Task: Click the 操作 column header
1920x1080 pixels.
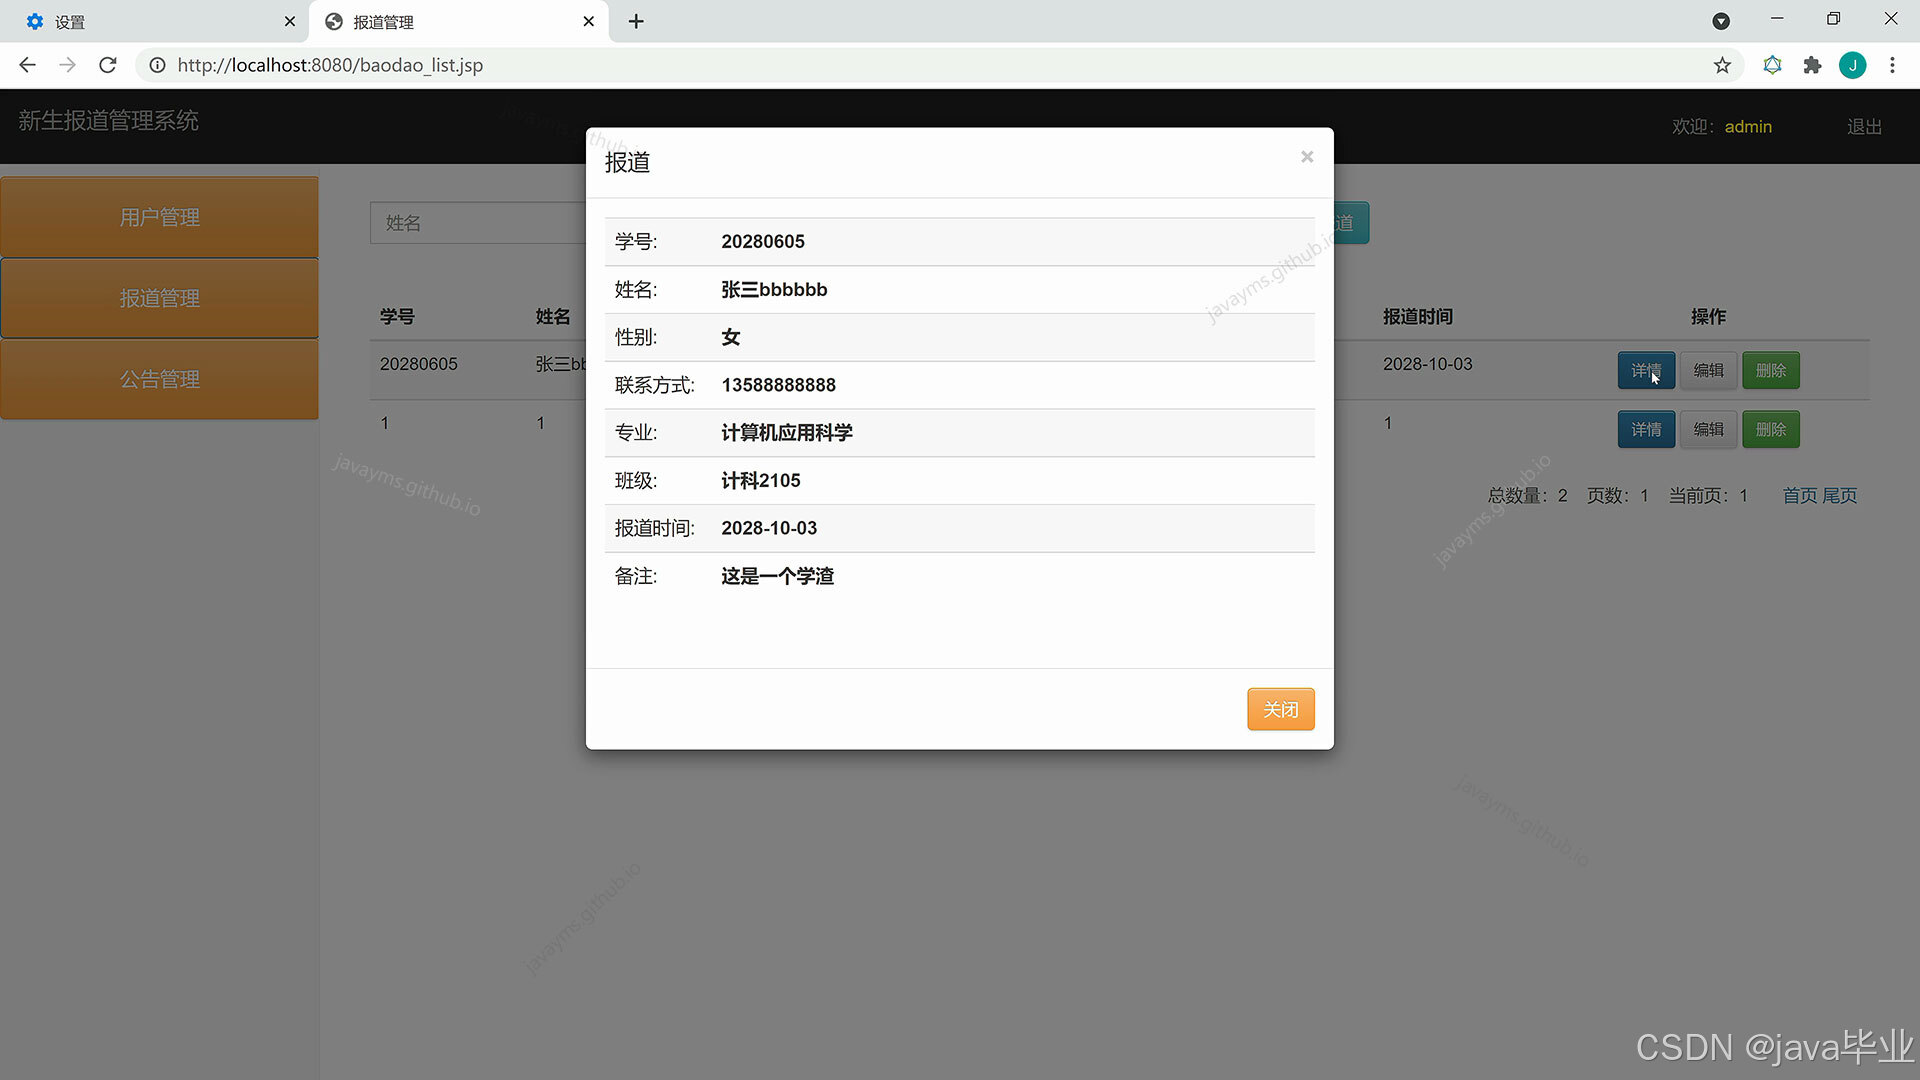Action: point(1708,316)
